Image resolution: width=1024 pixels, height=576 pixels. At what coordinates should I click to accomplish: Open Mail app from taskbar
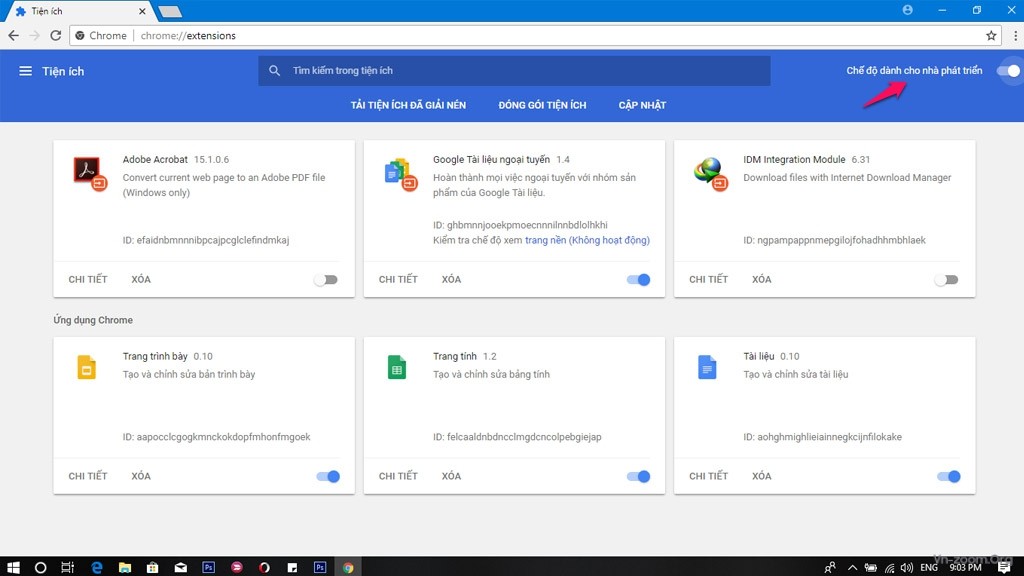tap(180, 568)
